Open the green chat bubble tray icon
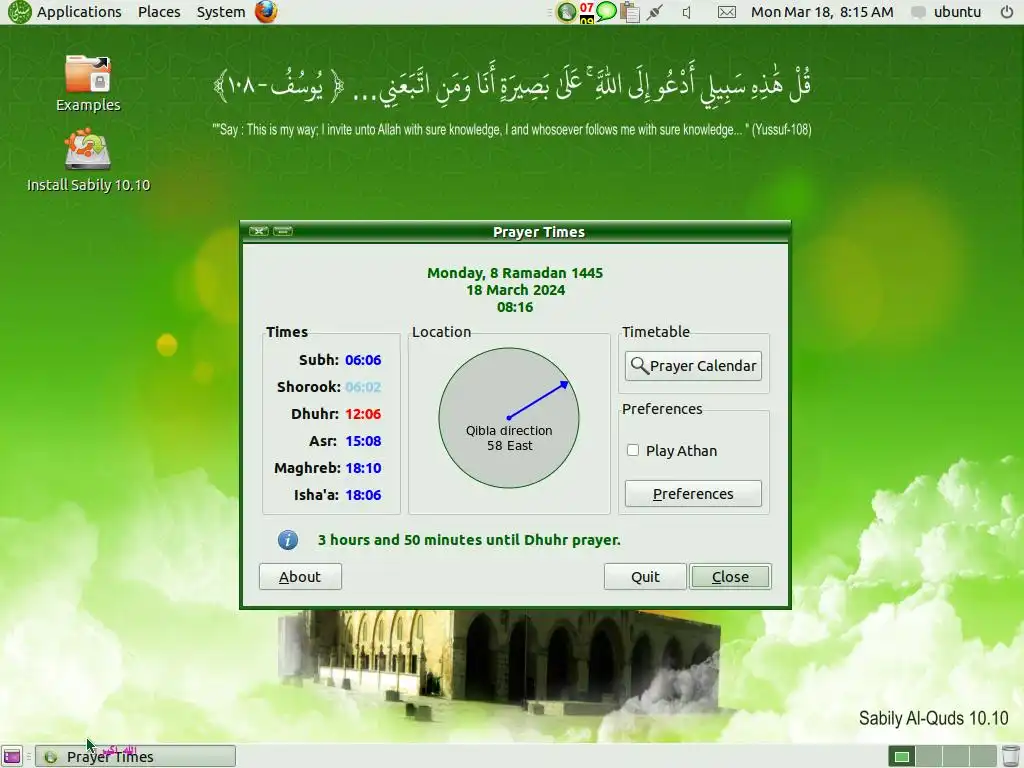Screen dimensions: 1024x768 click(606, 11)
